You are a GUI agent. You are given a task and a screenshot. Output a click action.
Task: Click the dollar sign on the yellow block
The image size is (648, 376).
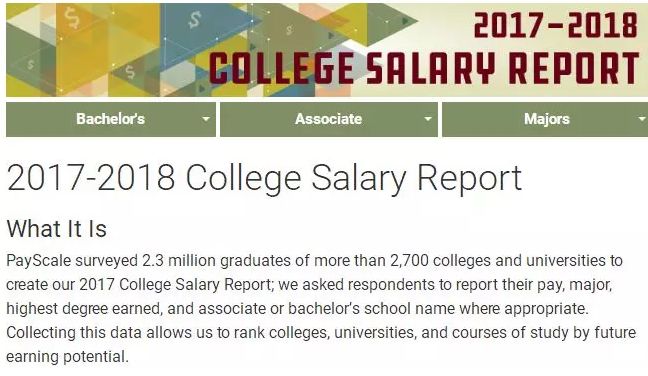pos(72,19)
